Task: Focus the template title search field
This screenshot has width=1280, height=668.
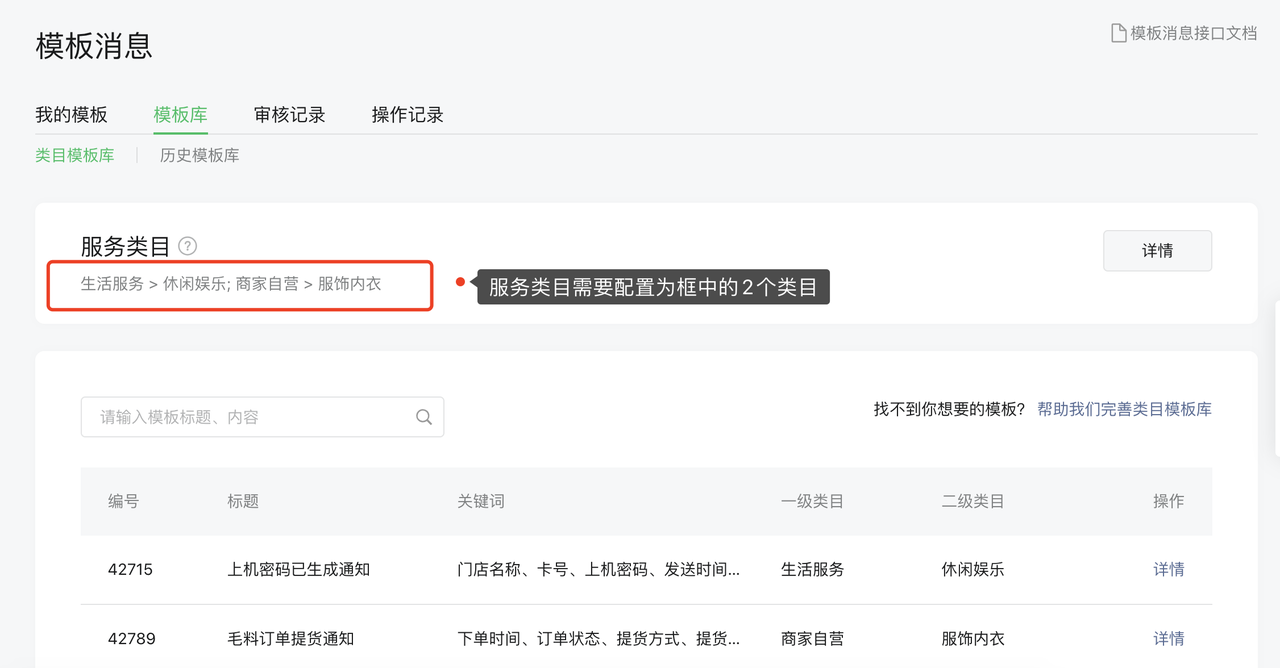Action: point(250,417)
